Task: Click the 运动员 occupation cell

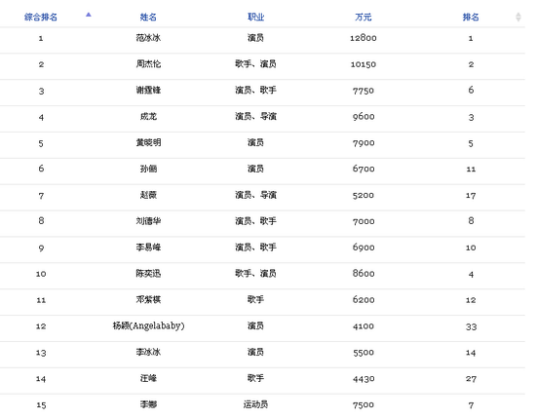Action: 256,405
